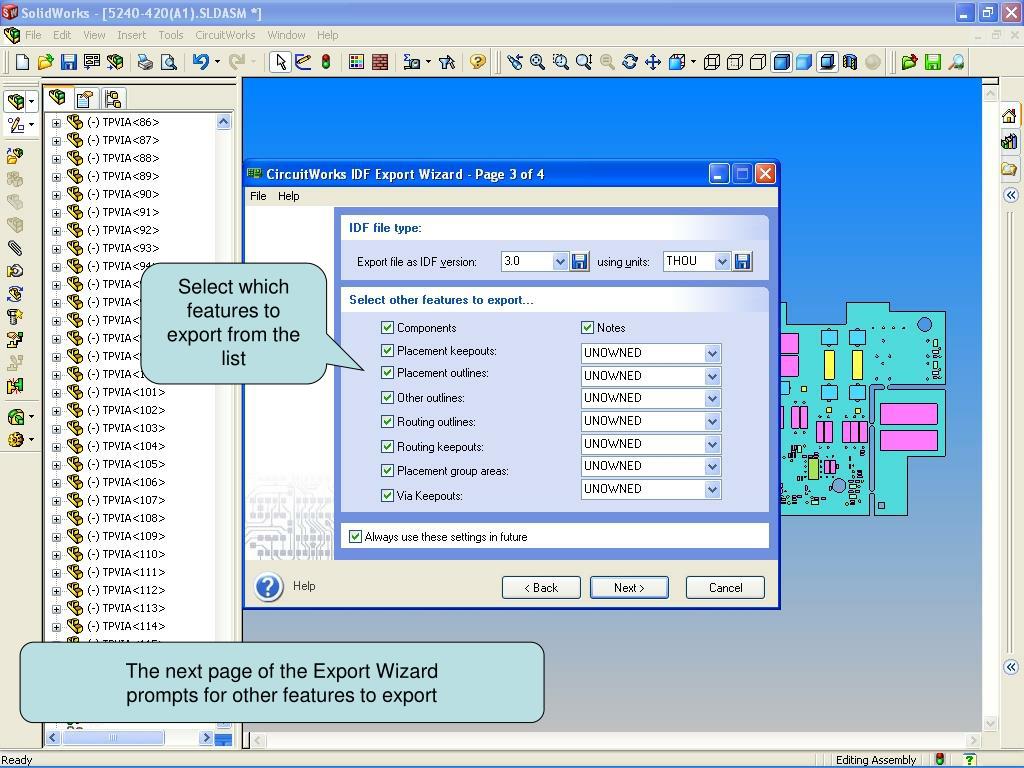Viewport: 1024px width, 768px height.
Task: Open Print Preview from toolbar
Action: point(168,62)
